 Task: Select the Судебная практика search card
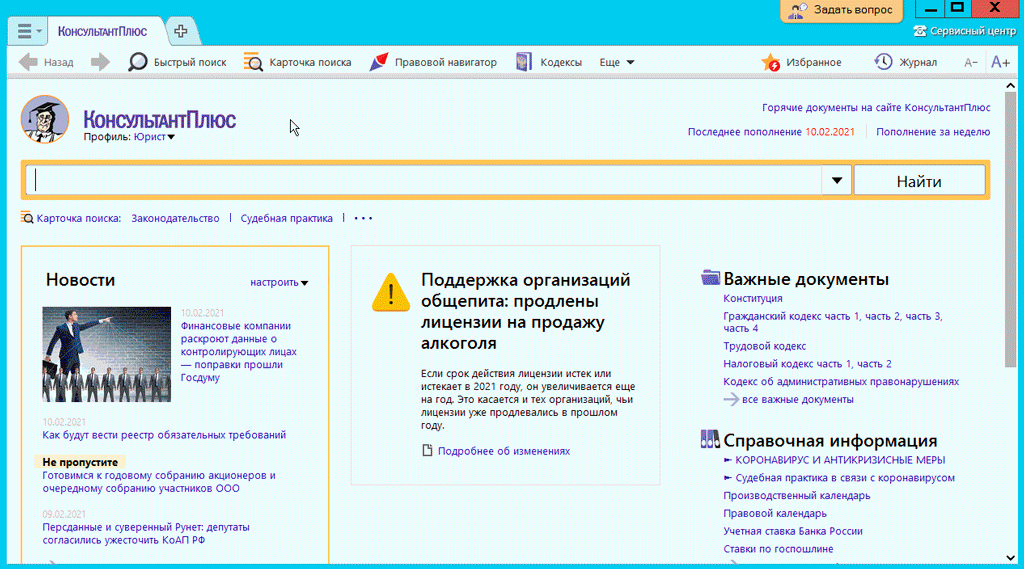pyautogui.click(x=286, y=218)
